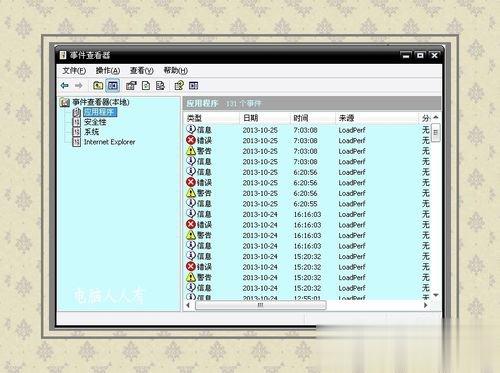
Task: Click the info icon in the 6:20:55 row
Action: coord(191,203)
